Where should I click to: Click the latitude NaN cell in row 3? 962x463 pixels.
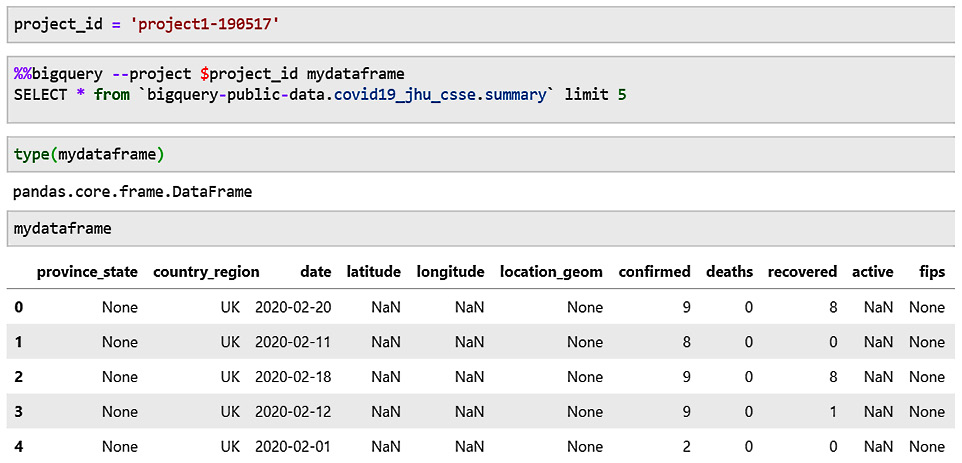coord(386,412)
